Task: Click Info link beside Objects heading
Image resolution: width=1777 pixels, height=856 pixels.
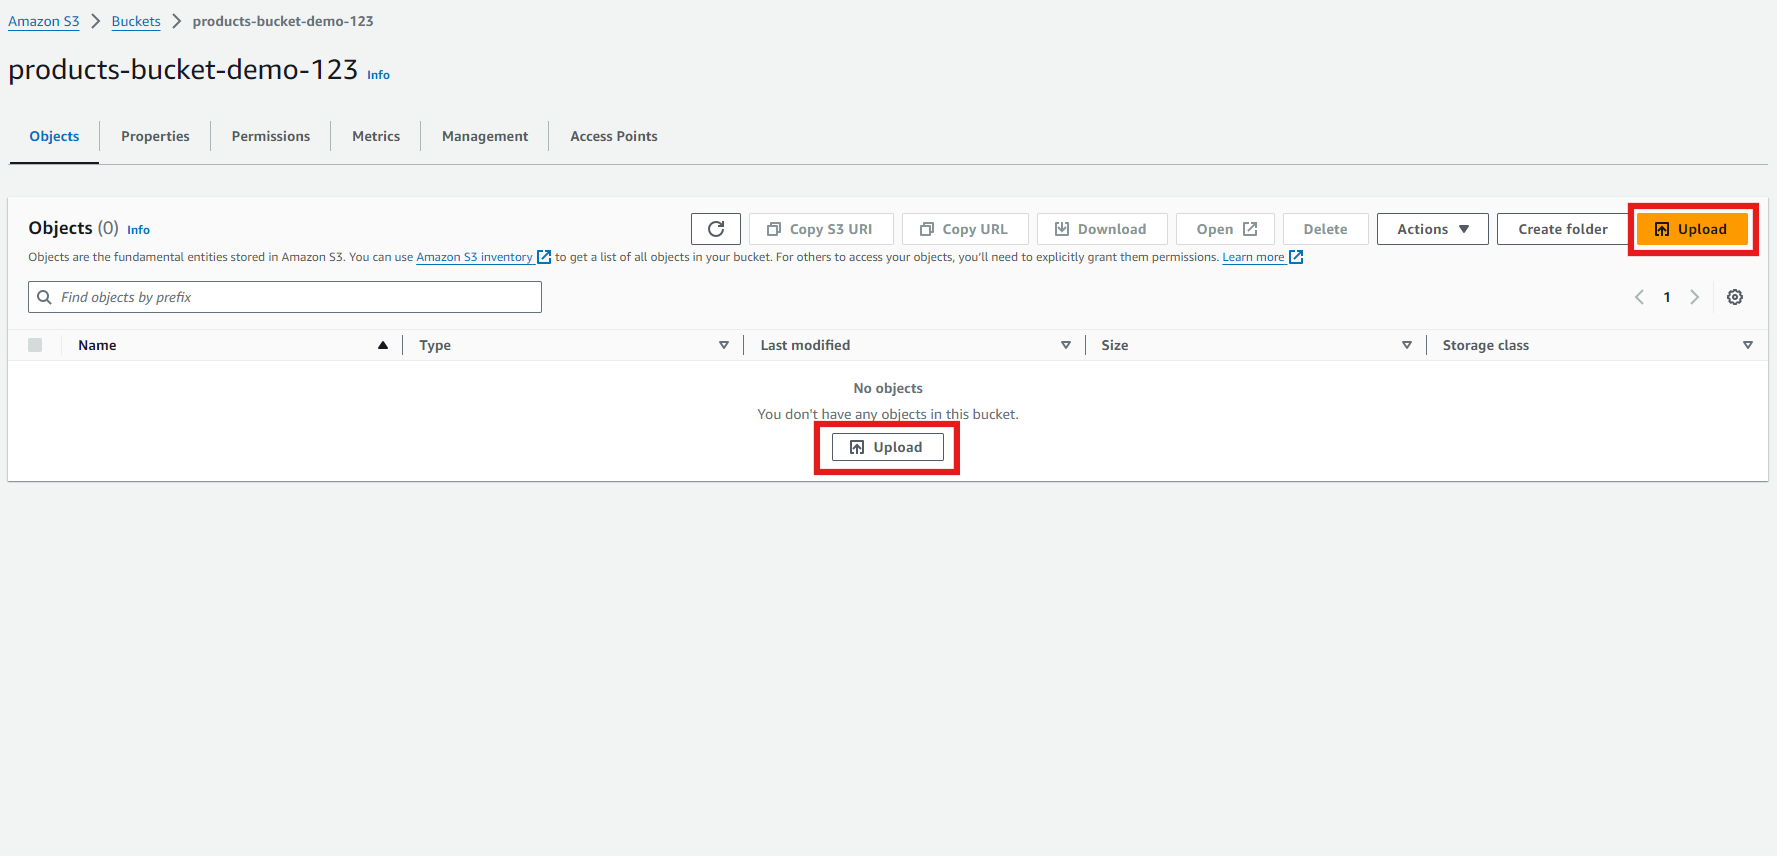Action: tap(138, 230)
